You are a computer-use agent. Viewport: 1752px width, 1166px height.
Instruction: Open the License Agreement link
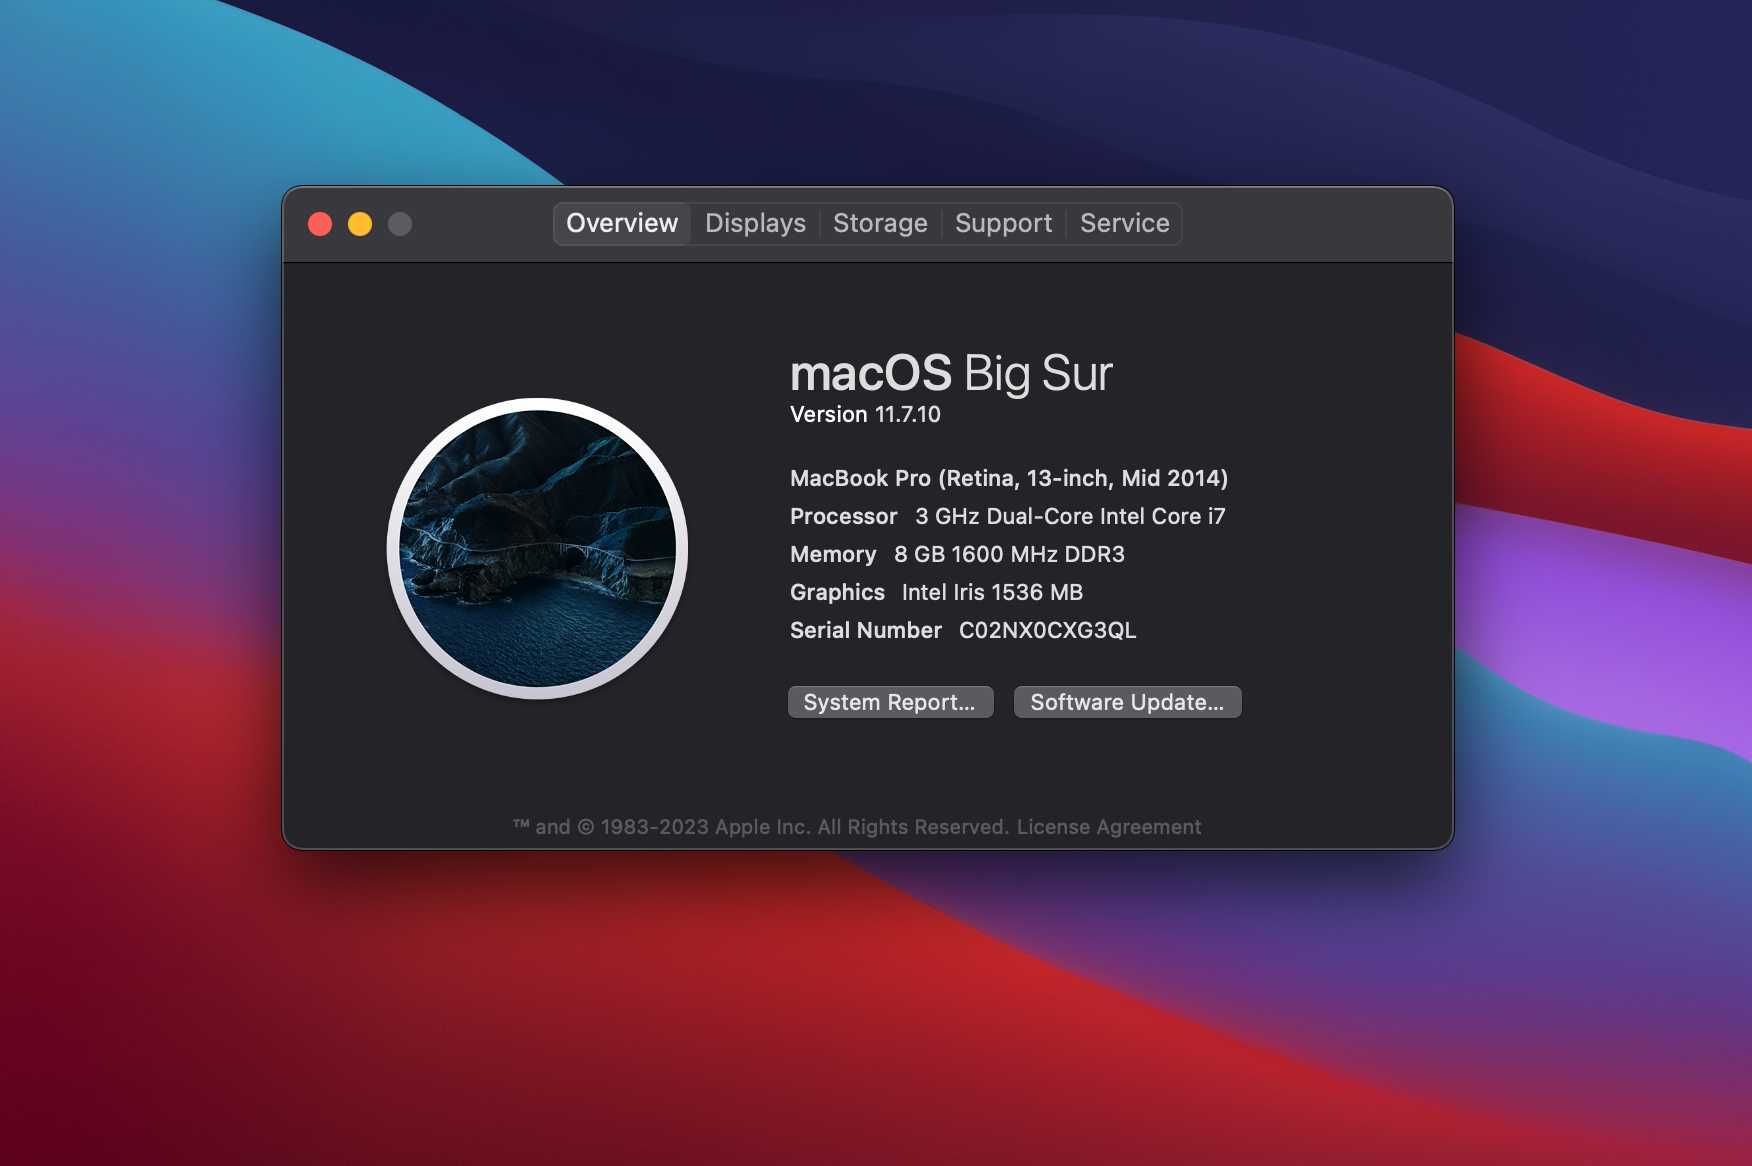tap(1109, 827)
